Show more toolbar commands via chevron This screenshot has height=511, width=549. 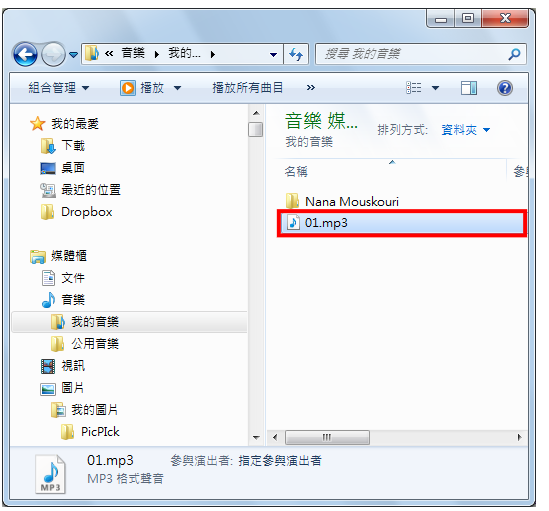(311, 88)
